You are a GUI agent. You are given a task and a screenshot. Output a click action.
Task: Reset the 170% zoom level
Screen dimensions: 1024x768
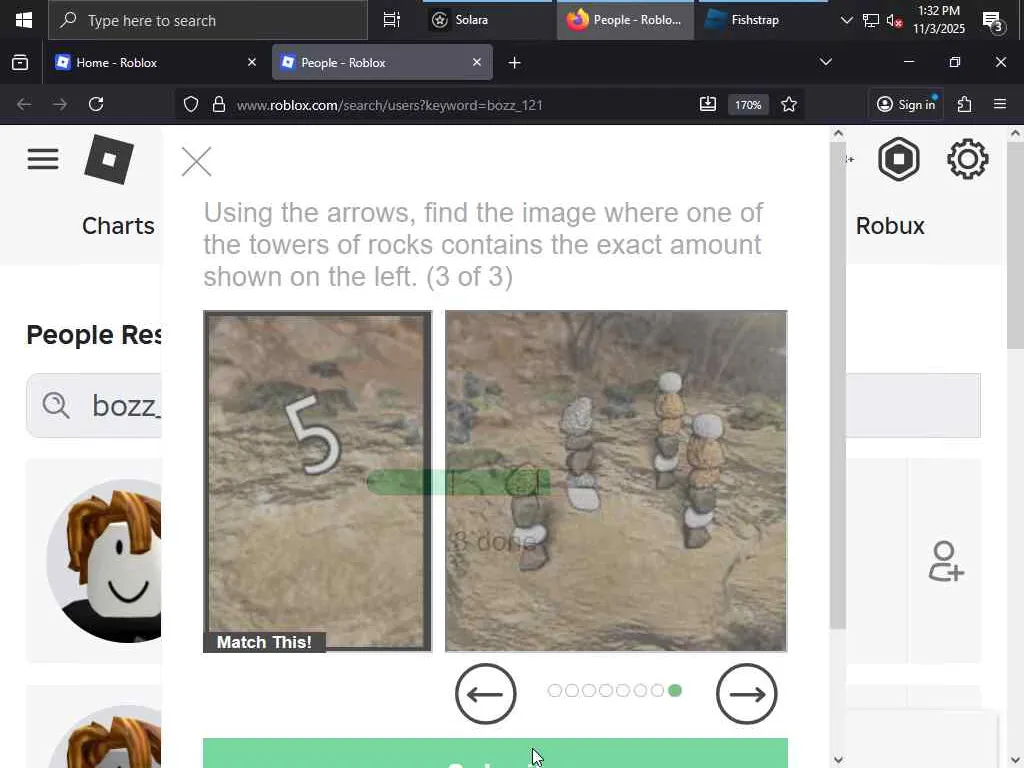click(x=748, y=105)
